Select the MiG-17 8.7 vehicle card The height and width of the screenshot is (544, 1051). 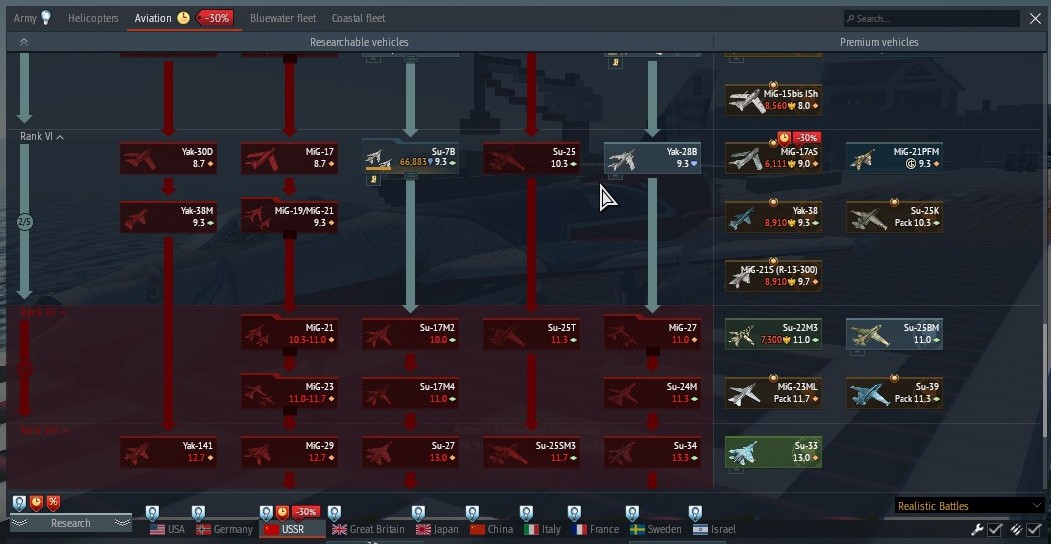289,158
